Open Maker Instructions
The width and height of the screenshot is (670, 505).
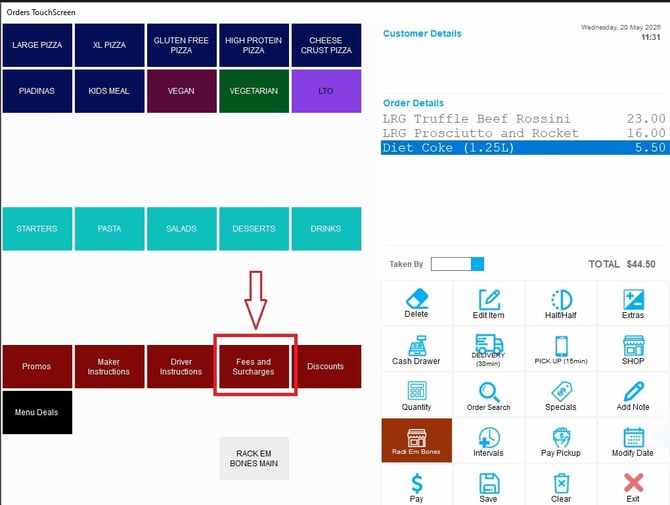coord(109,367)
